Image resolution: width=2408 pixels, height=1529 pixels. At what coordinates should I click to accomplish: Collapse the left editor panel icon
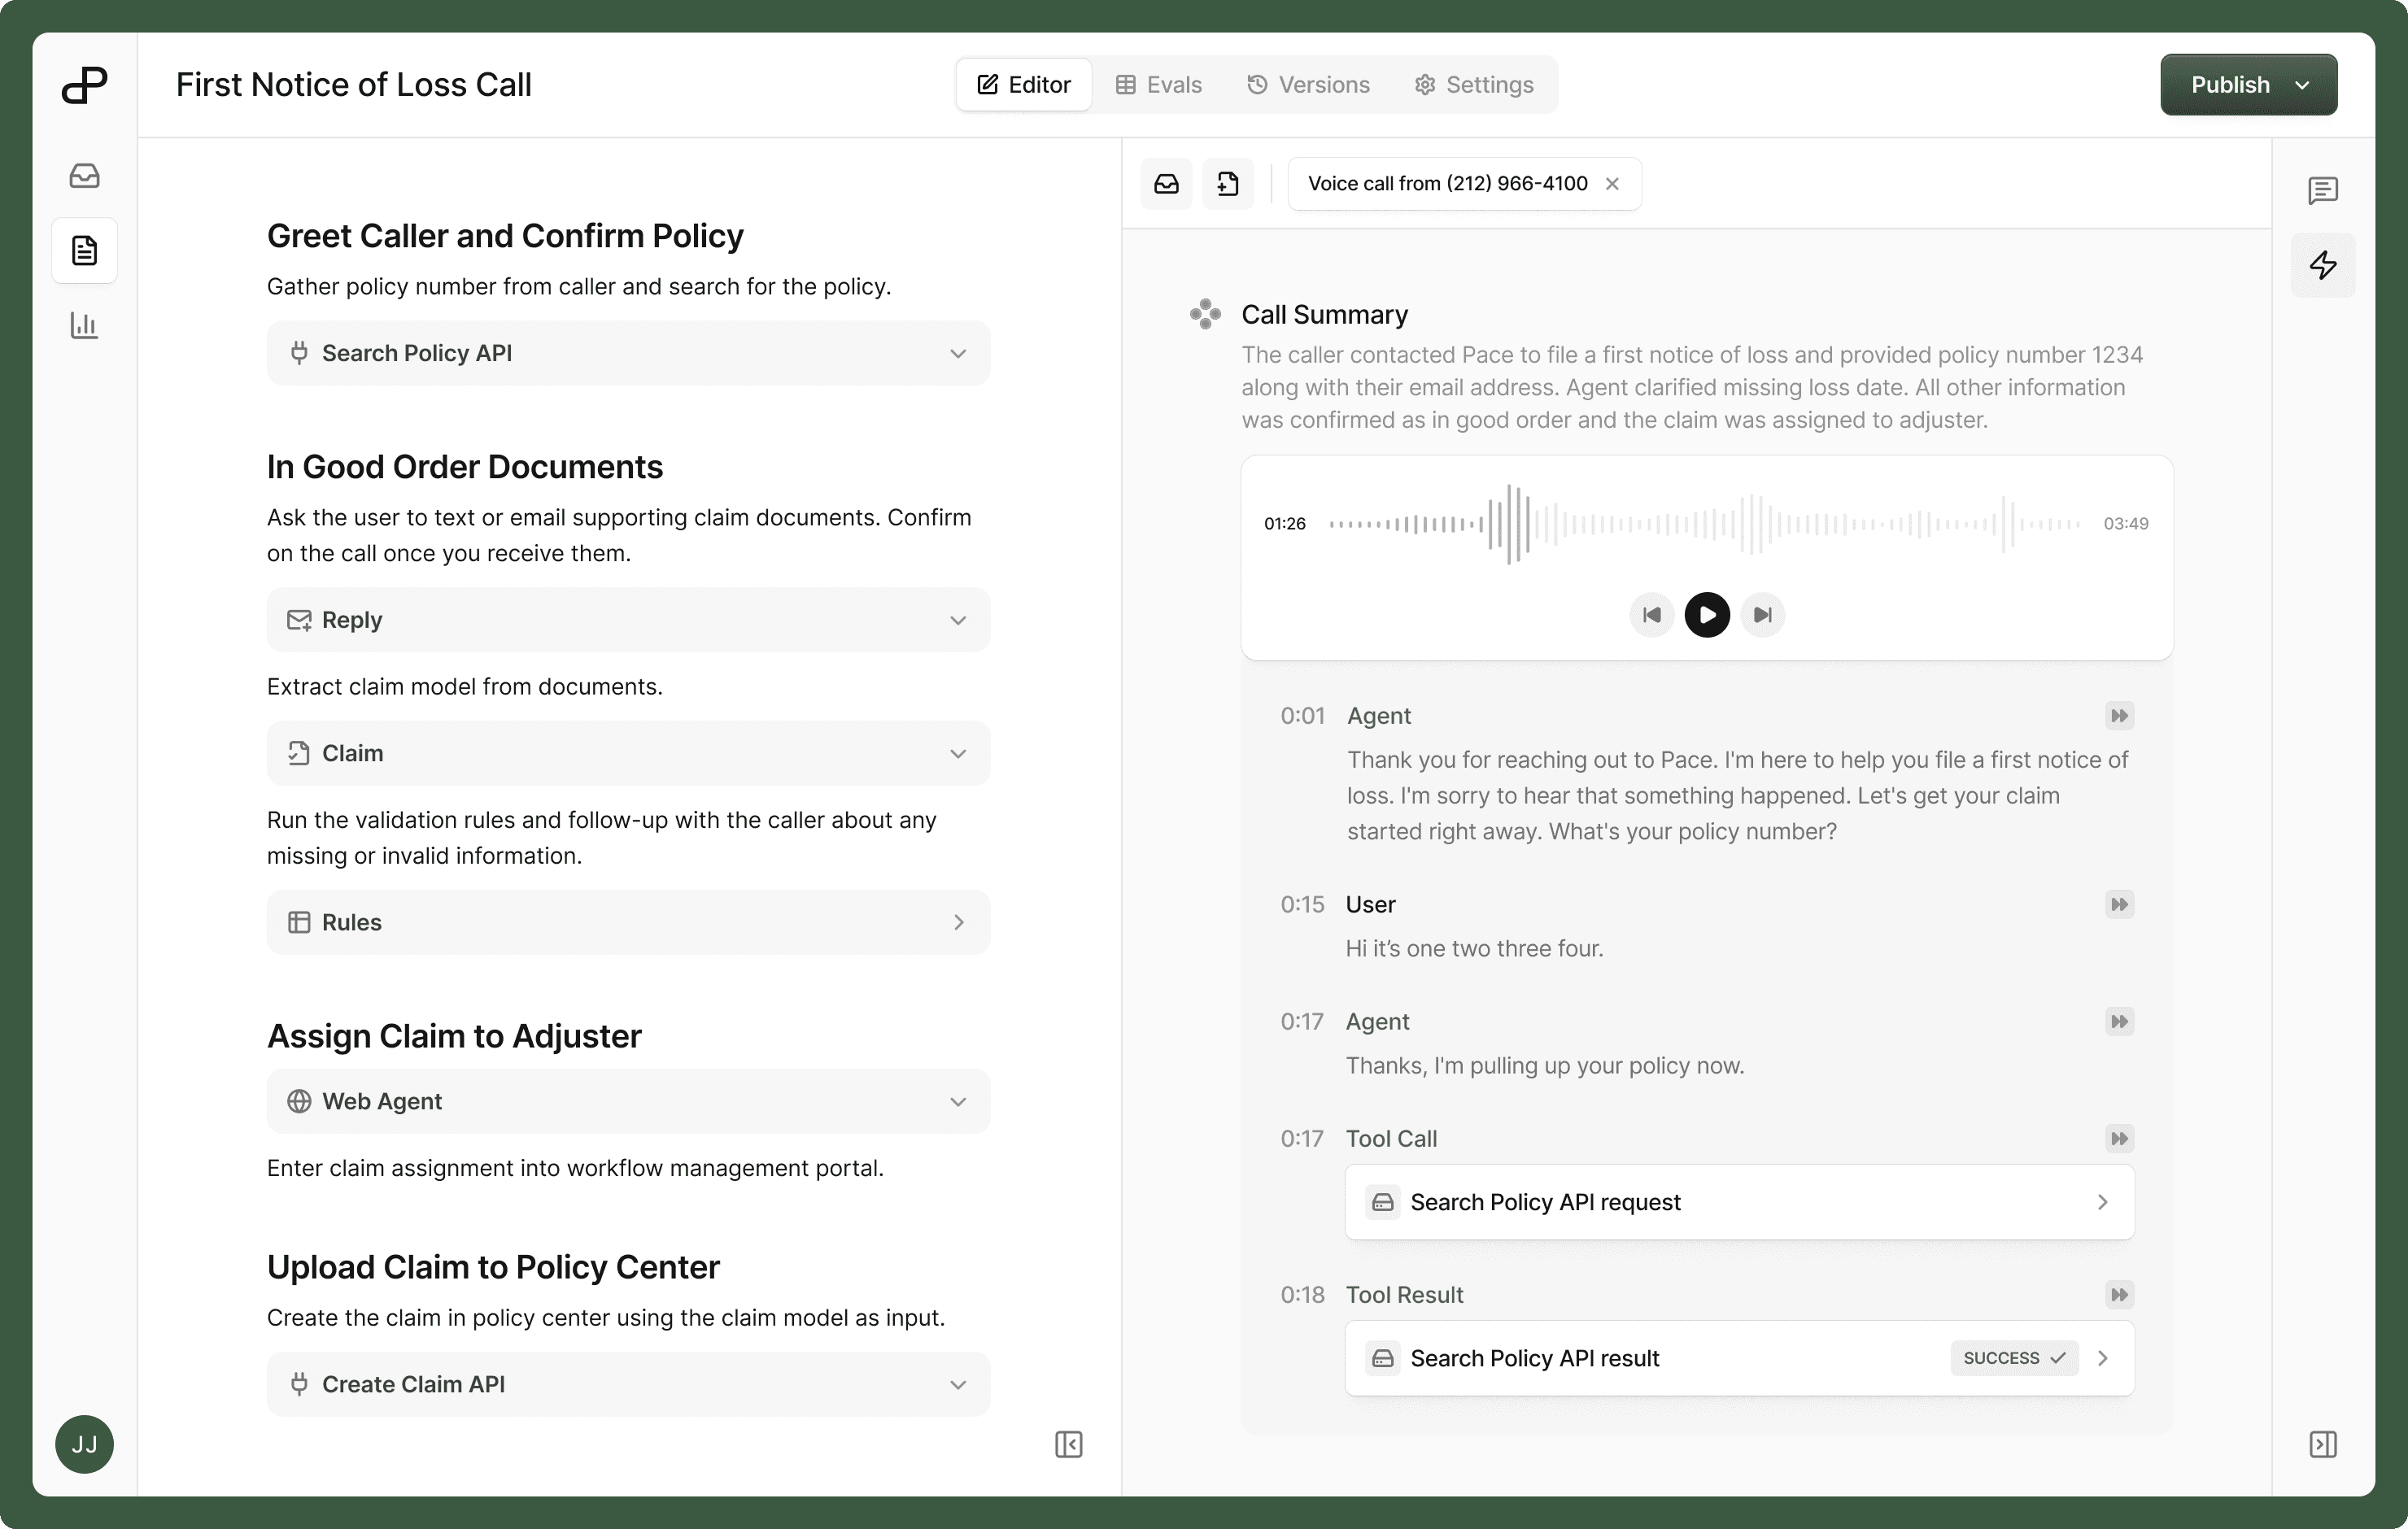point(1068,1444)
